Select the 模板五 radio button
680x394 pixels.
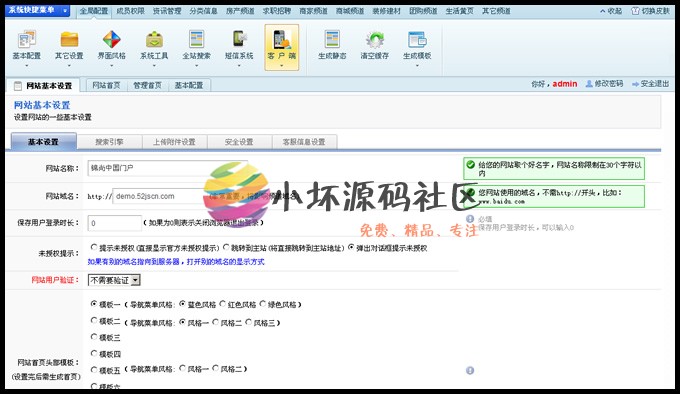tap(94, 370)
